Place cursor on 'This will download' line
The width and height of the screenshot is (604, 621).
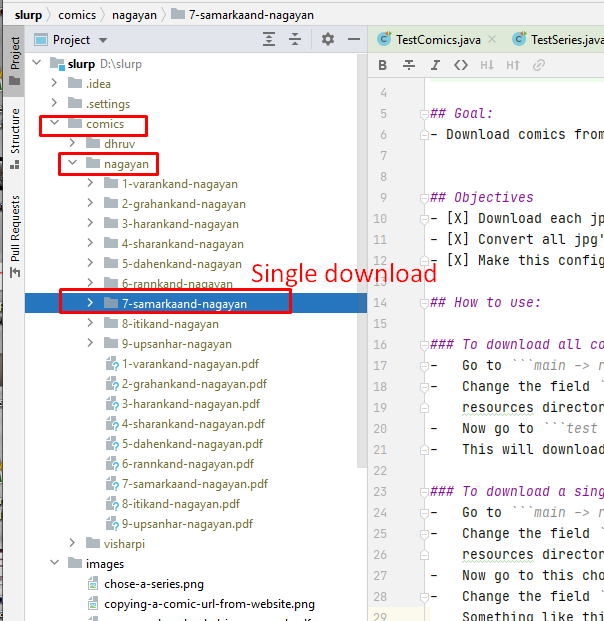point(517,449)
